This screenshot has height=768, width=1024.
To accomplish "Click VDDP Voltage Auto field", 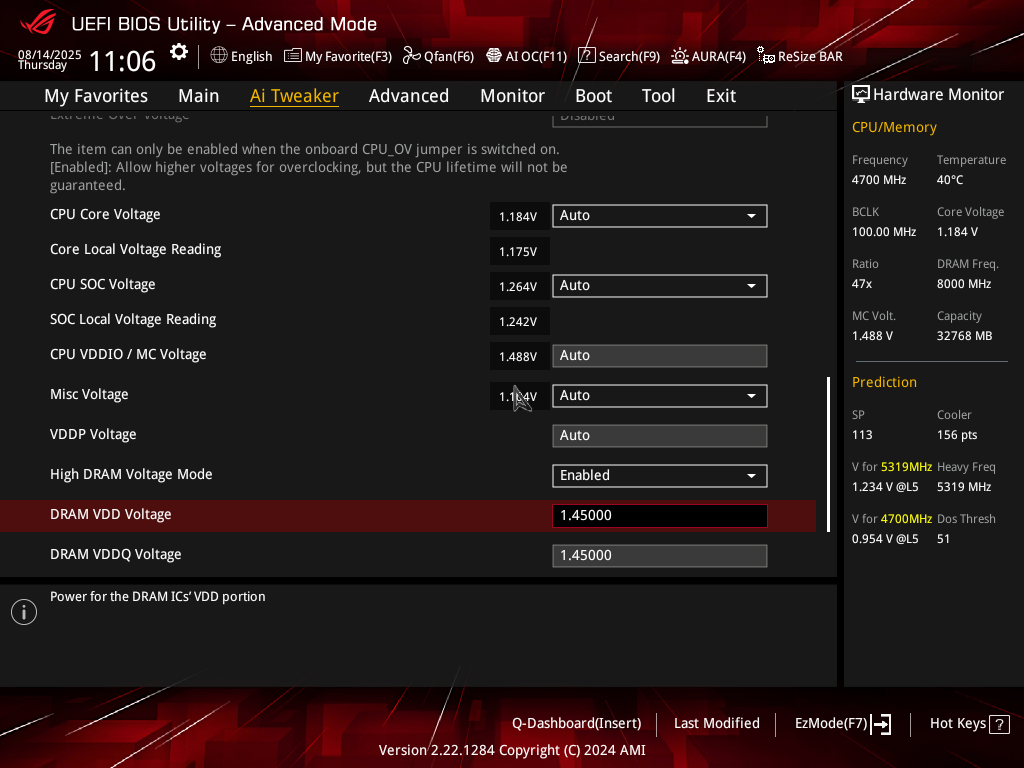I will click(x=660, y=436).
